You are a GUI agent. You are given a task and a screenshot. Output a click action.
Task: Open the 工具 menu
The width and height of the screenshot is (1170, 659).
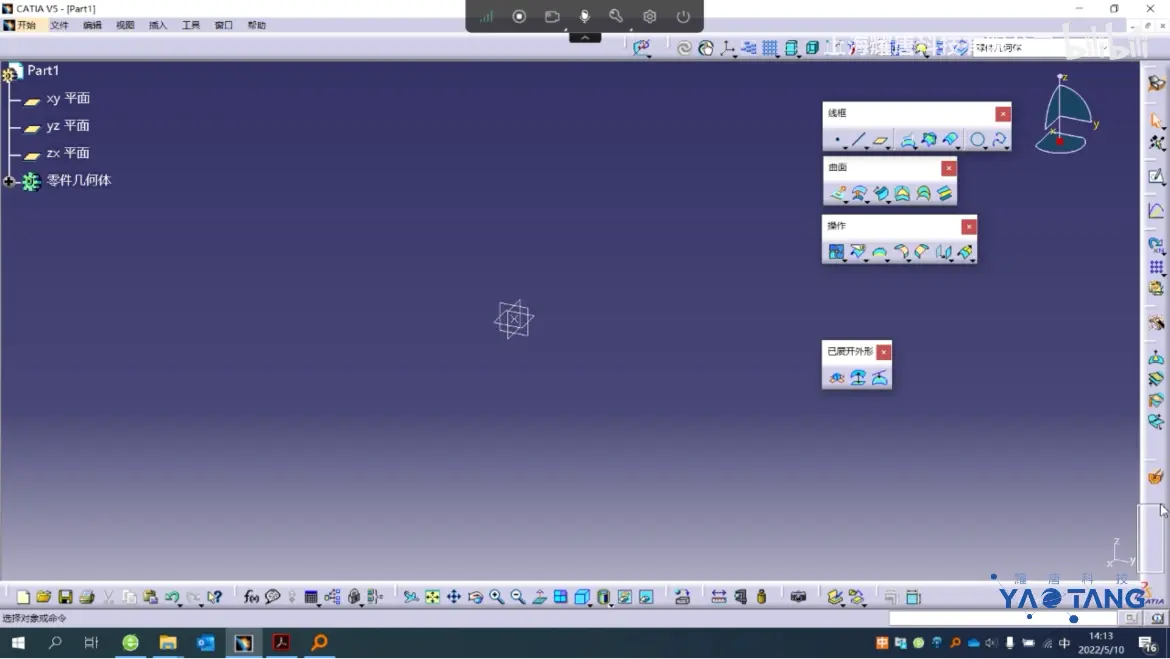coord(190,25)
